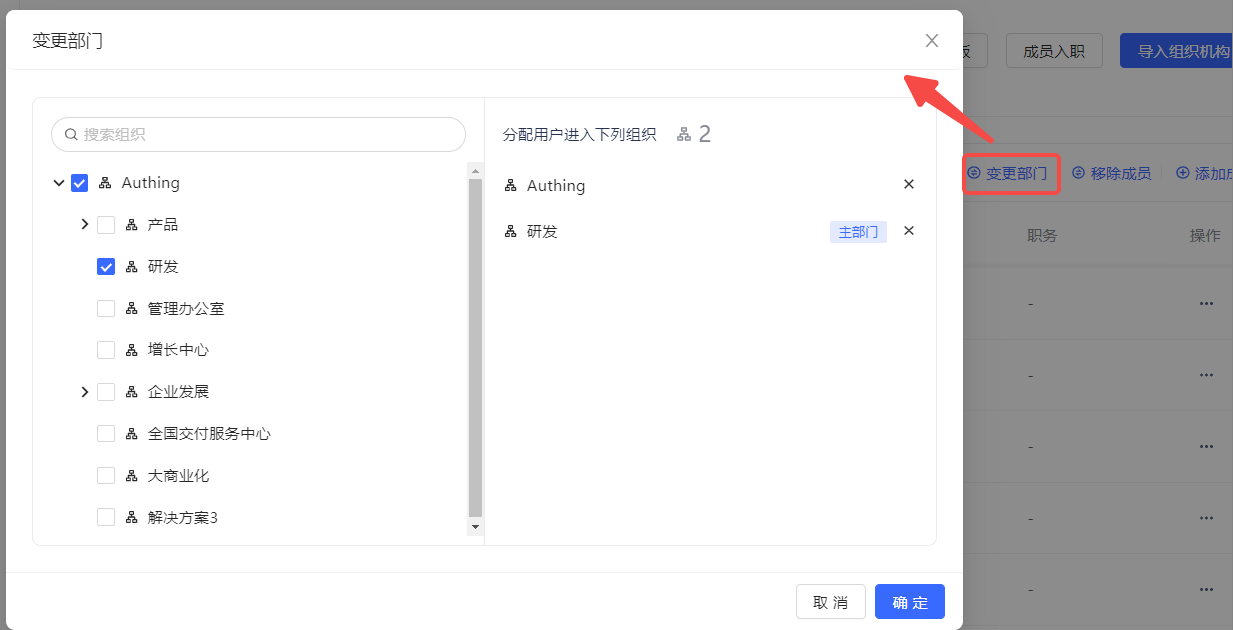Click the 添加成员 plus icon
Screen dimensions: 1233x630
(x=1182, y=174)
